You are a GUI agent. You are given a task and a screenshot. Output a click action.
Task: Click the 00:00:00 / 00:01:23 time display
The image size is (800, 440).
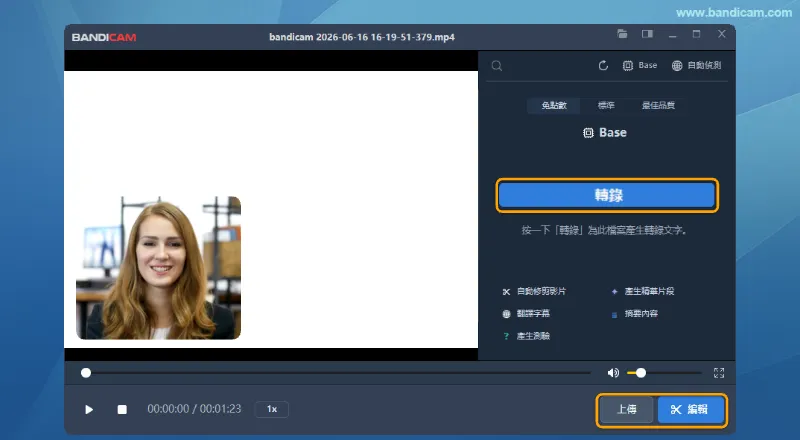194,409
